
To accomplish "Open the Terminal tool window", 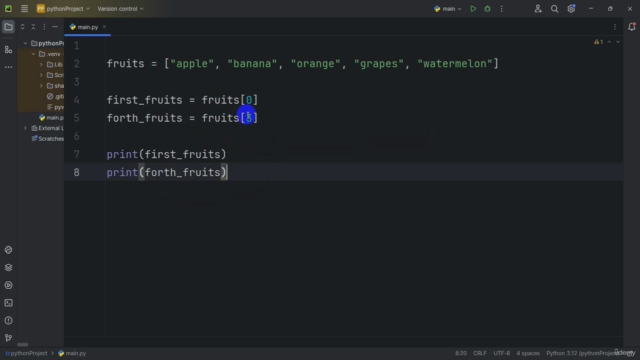I will point(8,302).
